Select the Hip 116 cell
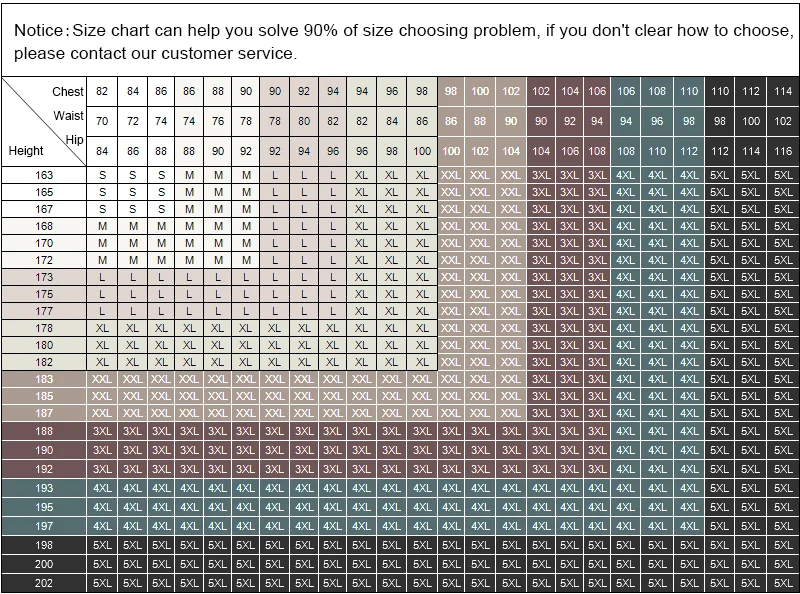The width and height of the screenshot is (800, 594). [783, 151]
